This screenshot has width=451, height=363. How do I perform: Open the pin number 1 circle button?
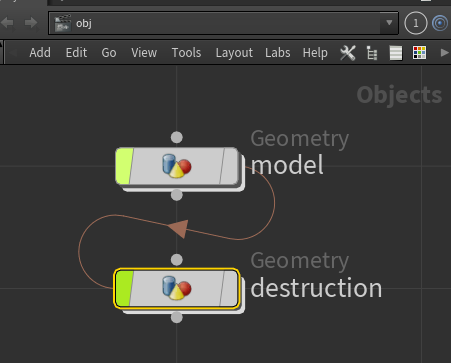(x=416, y=23)
